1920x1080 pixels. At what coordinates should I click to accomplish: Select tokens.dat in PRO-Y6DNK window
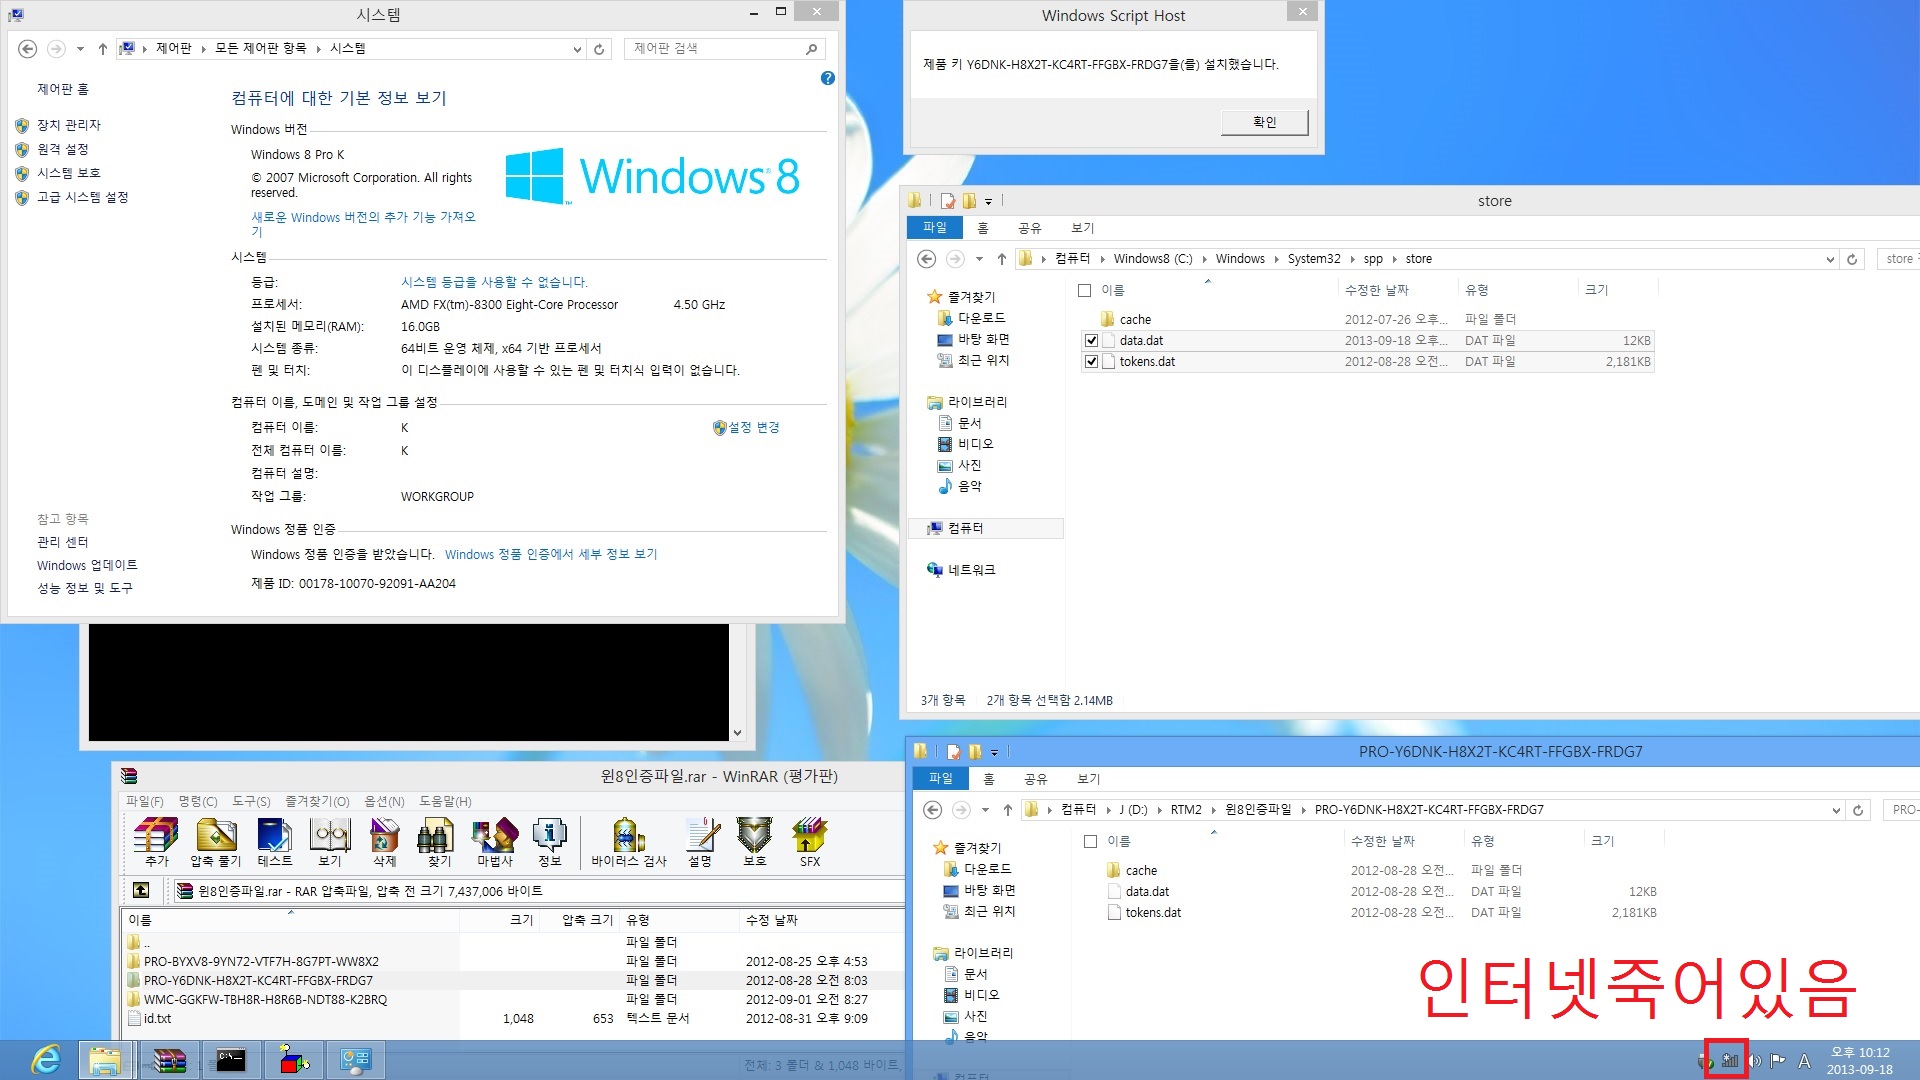click(1153, 913)
